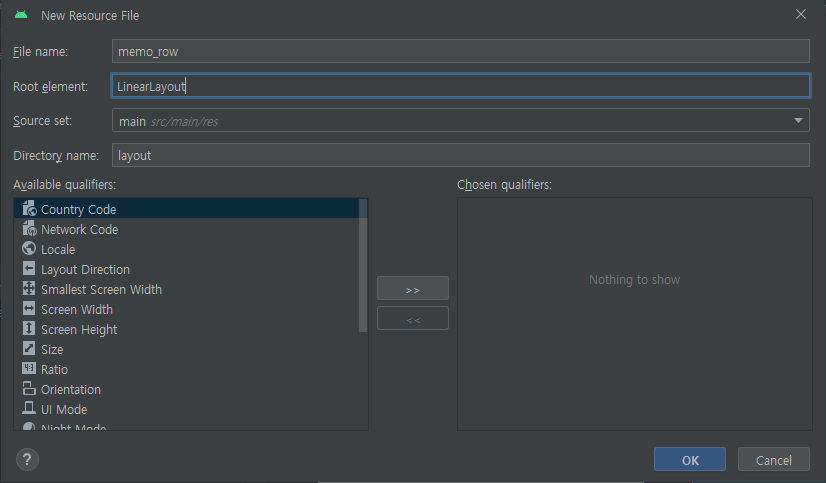Close the New Resource File dialog
The width and height of the screenshot is (826, 483).
click(x=801, y=15)
